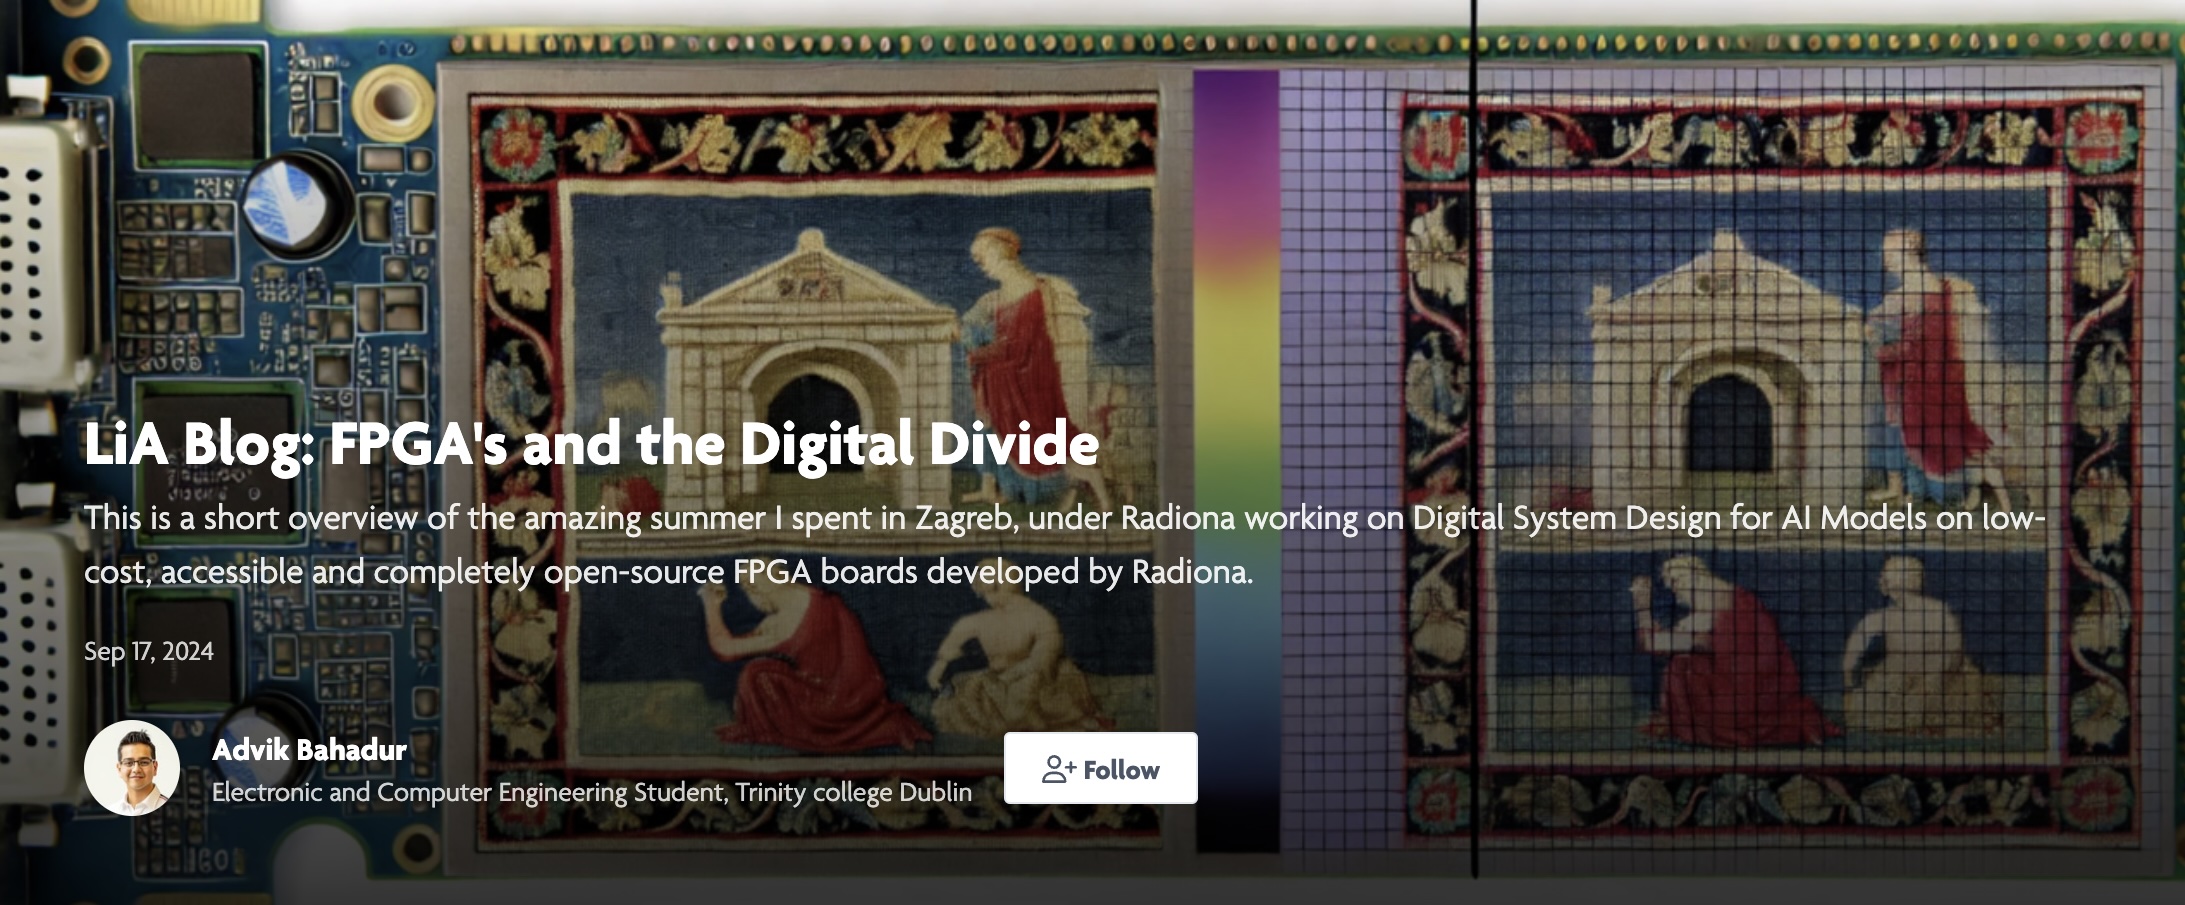Open Advik Bahadur's profile photo
The height and width of the screenshot is (905, 2185).
coord(132,767)
